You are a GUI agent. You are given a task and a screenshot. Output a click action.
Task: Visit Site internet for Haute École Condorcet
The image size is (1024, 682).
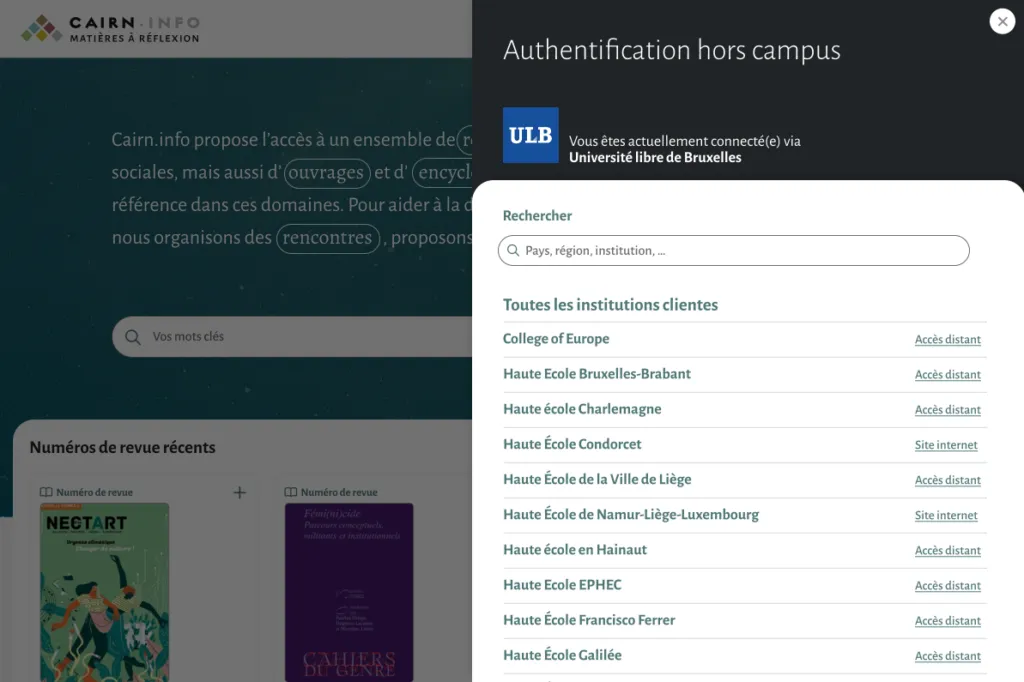(x=946, y=445)
